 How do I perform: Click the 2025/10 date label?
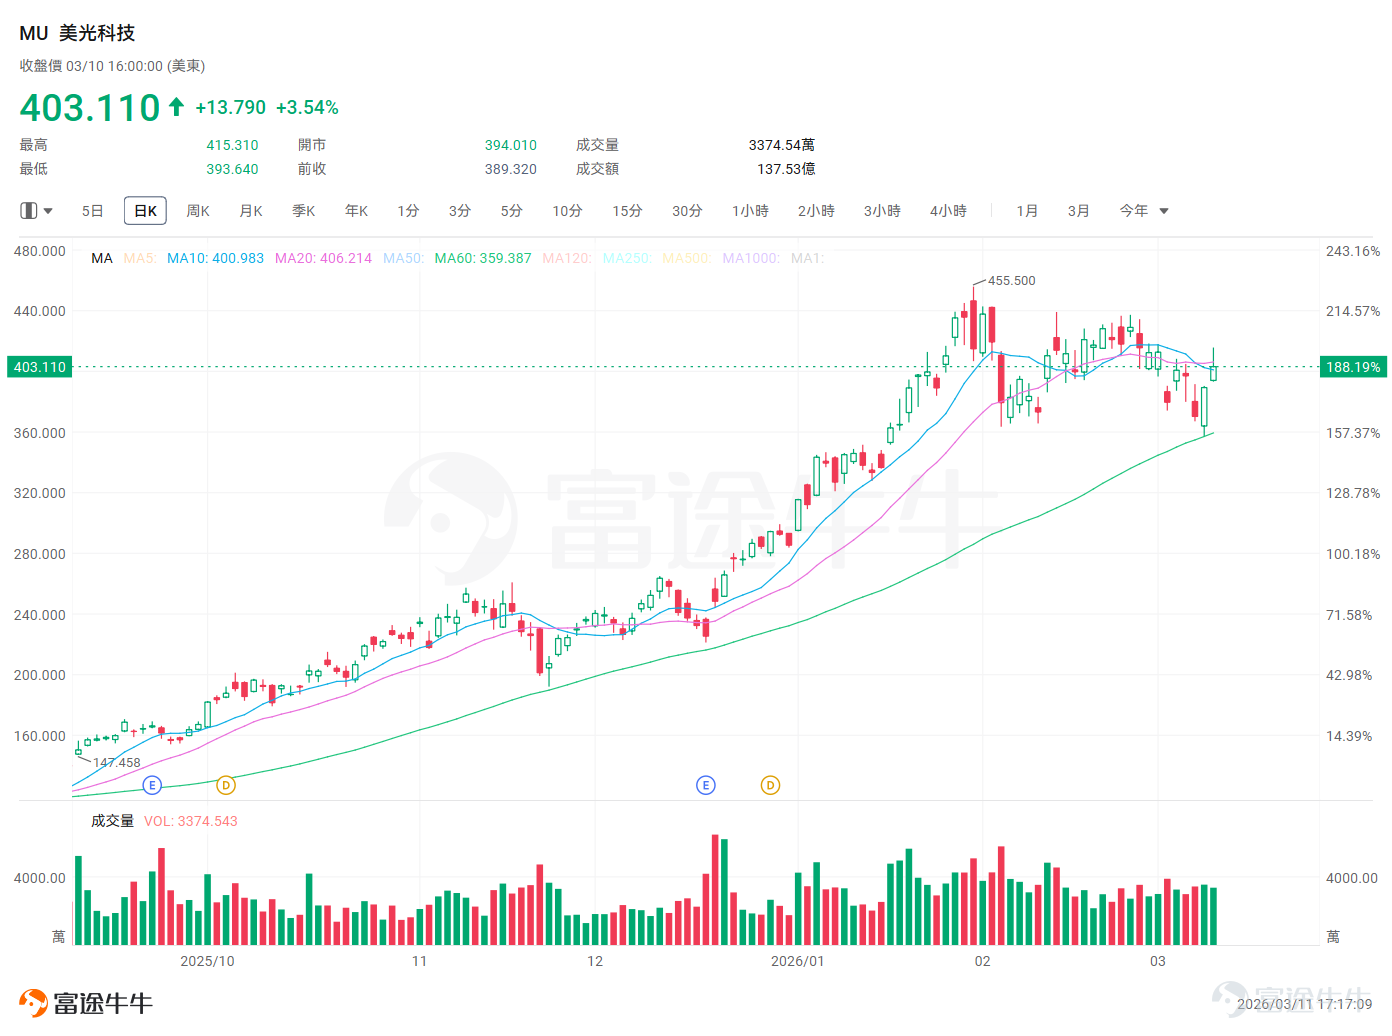tap(207, 961)
